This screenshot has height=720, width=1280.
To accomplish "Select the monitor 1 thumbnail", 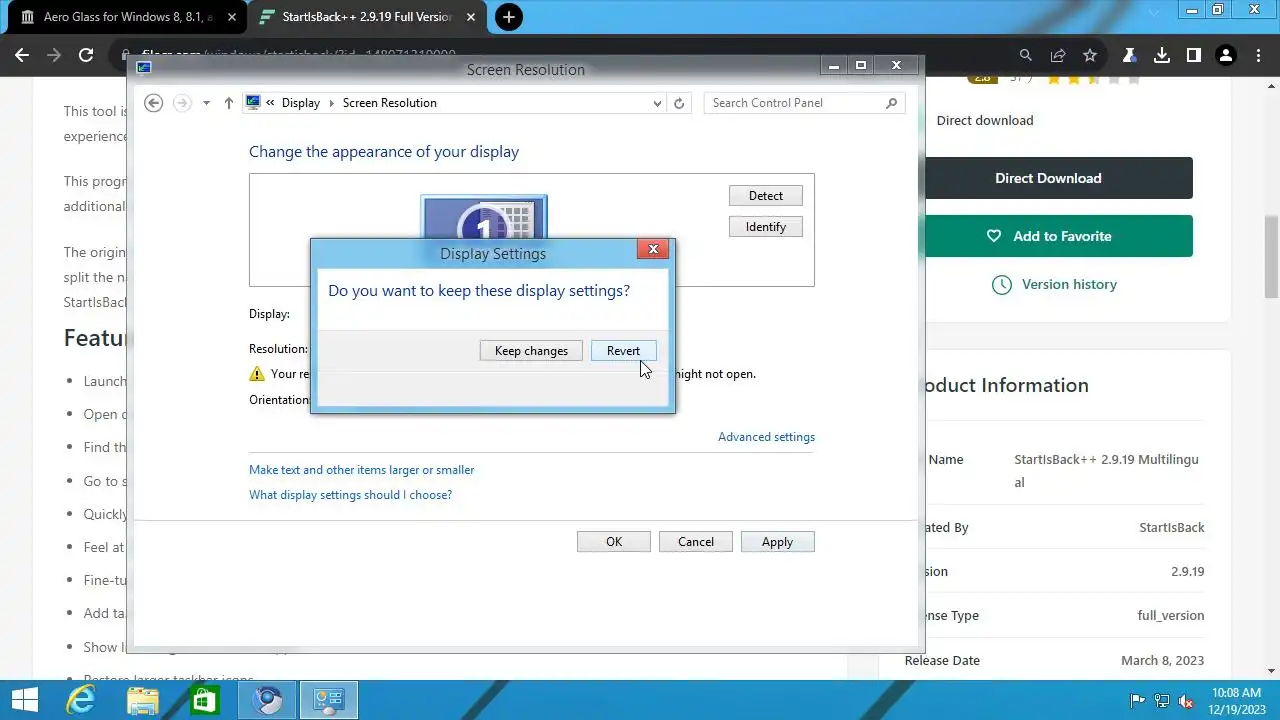I will click(x=484, y=216).
